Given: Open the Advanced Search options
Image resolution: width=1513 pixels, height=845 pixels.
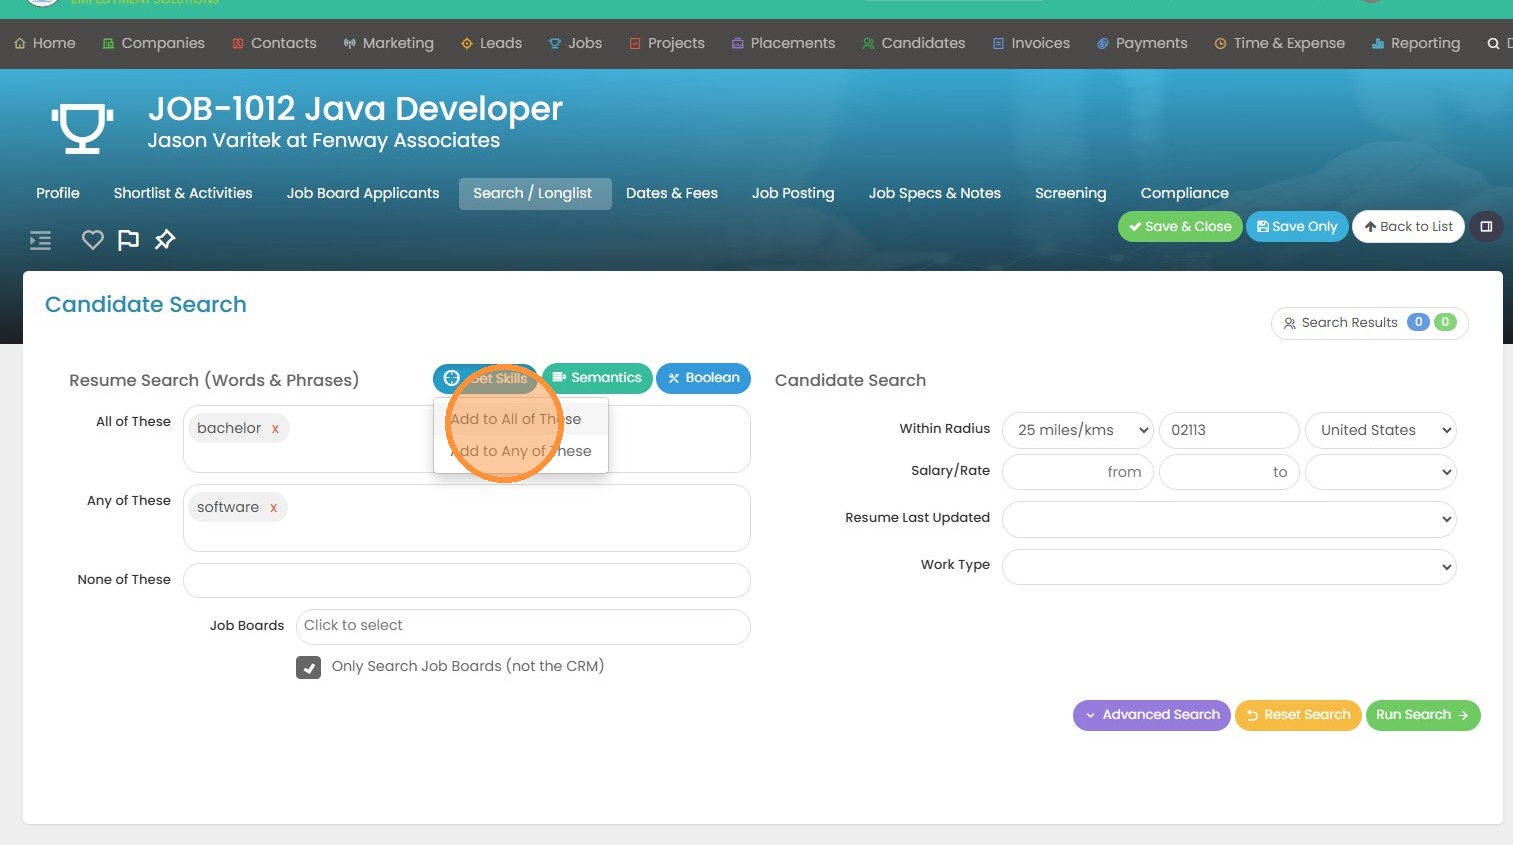Looking at the screenshot, I should coord(1151,715).
